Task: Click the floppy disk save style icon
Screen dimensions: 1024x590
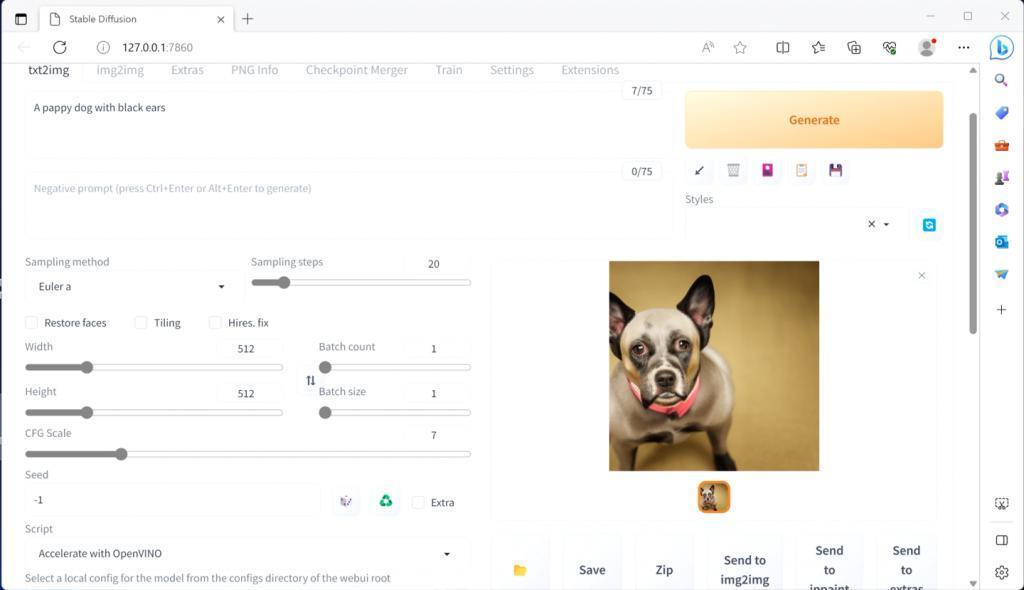Action: (835, 170)
